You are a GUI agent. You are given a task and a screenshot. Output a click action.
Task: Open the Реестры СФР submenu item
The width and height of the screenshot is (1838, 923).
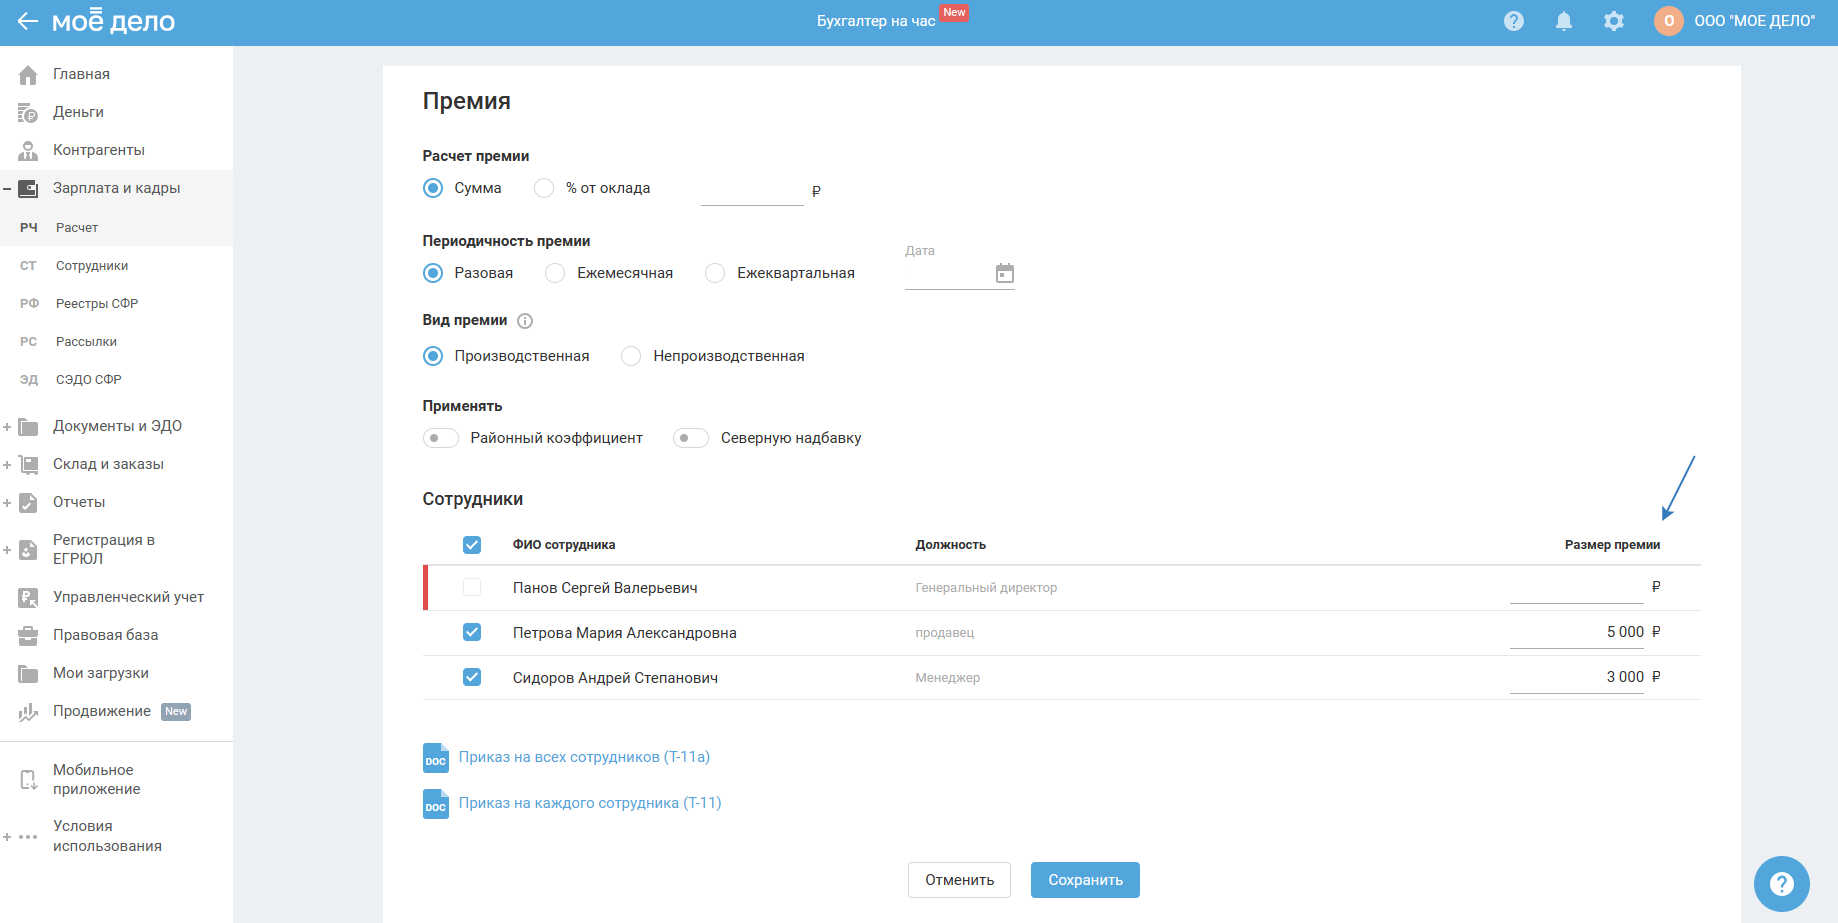pyautogui.click(x=116, y=304)
